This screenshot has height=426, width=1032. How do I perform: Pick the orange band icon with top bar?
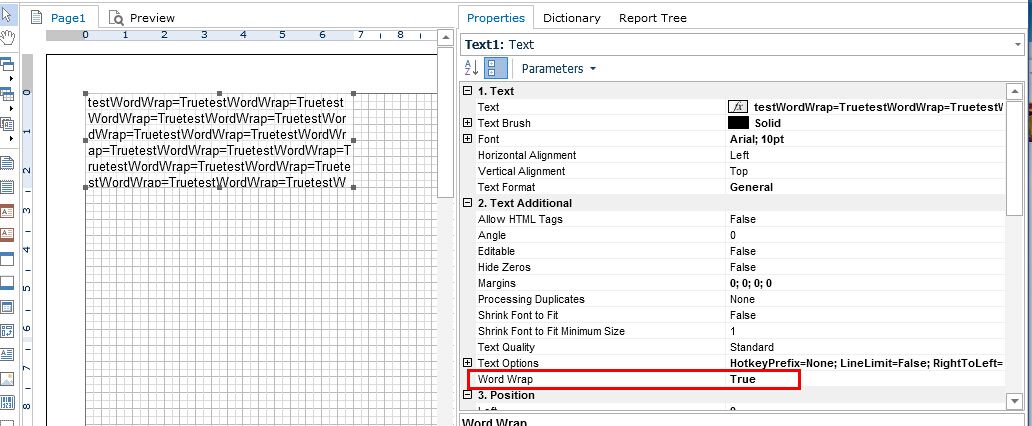[x=7, y=211]
